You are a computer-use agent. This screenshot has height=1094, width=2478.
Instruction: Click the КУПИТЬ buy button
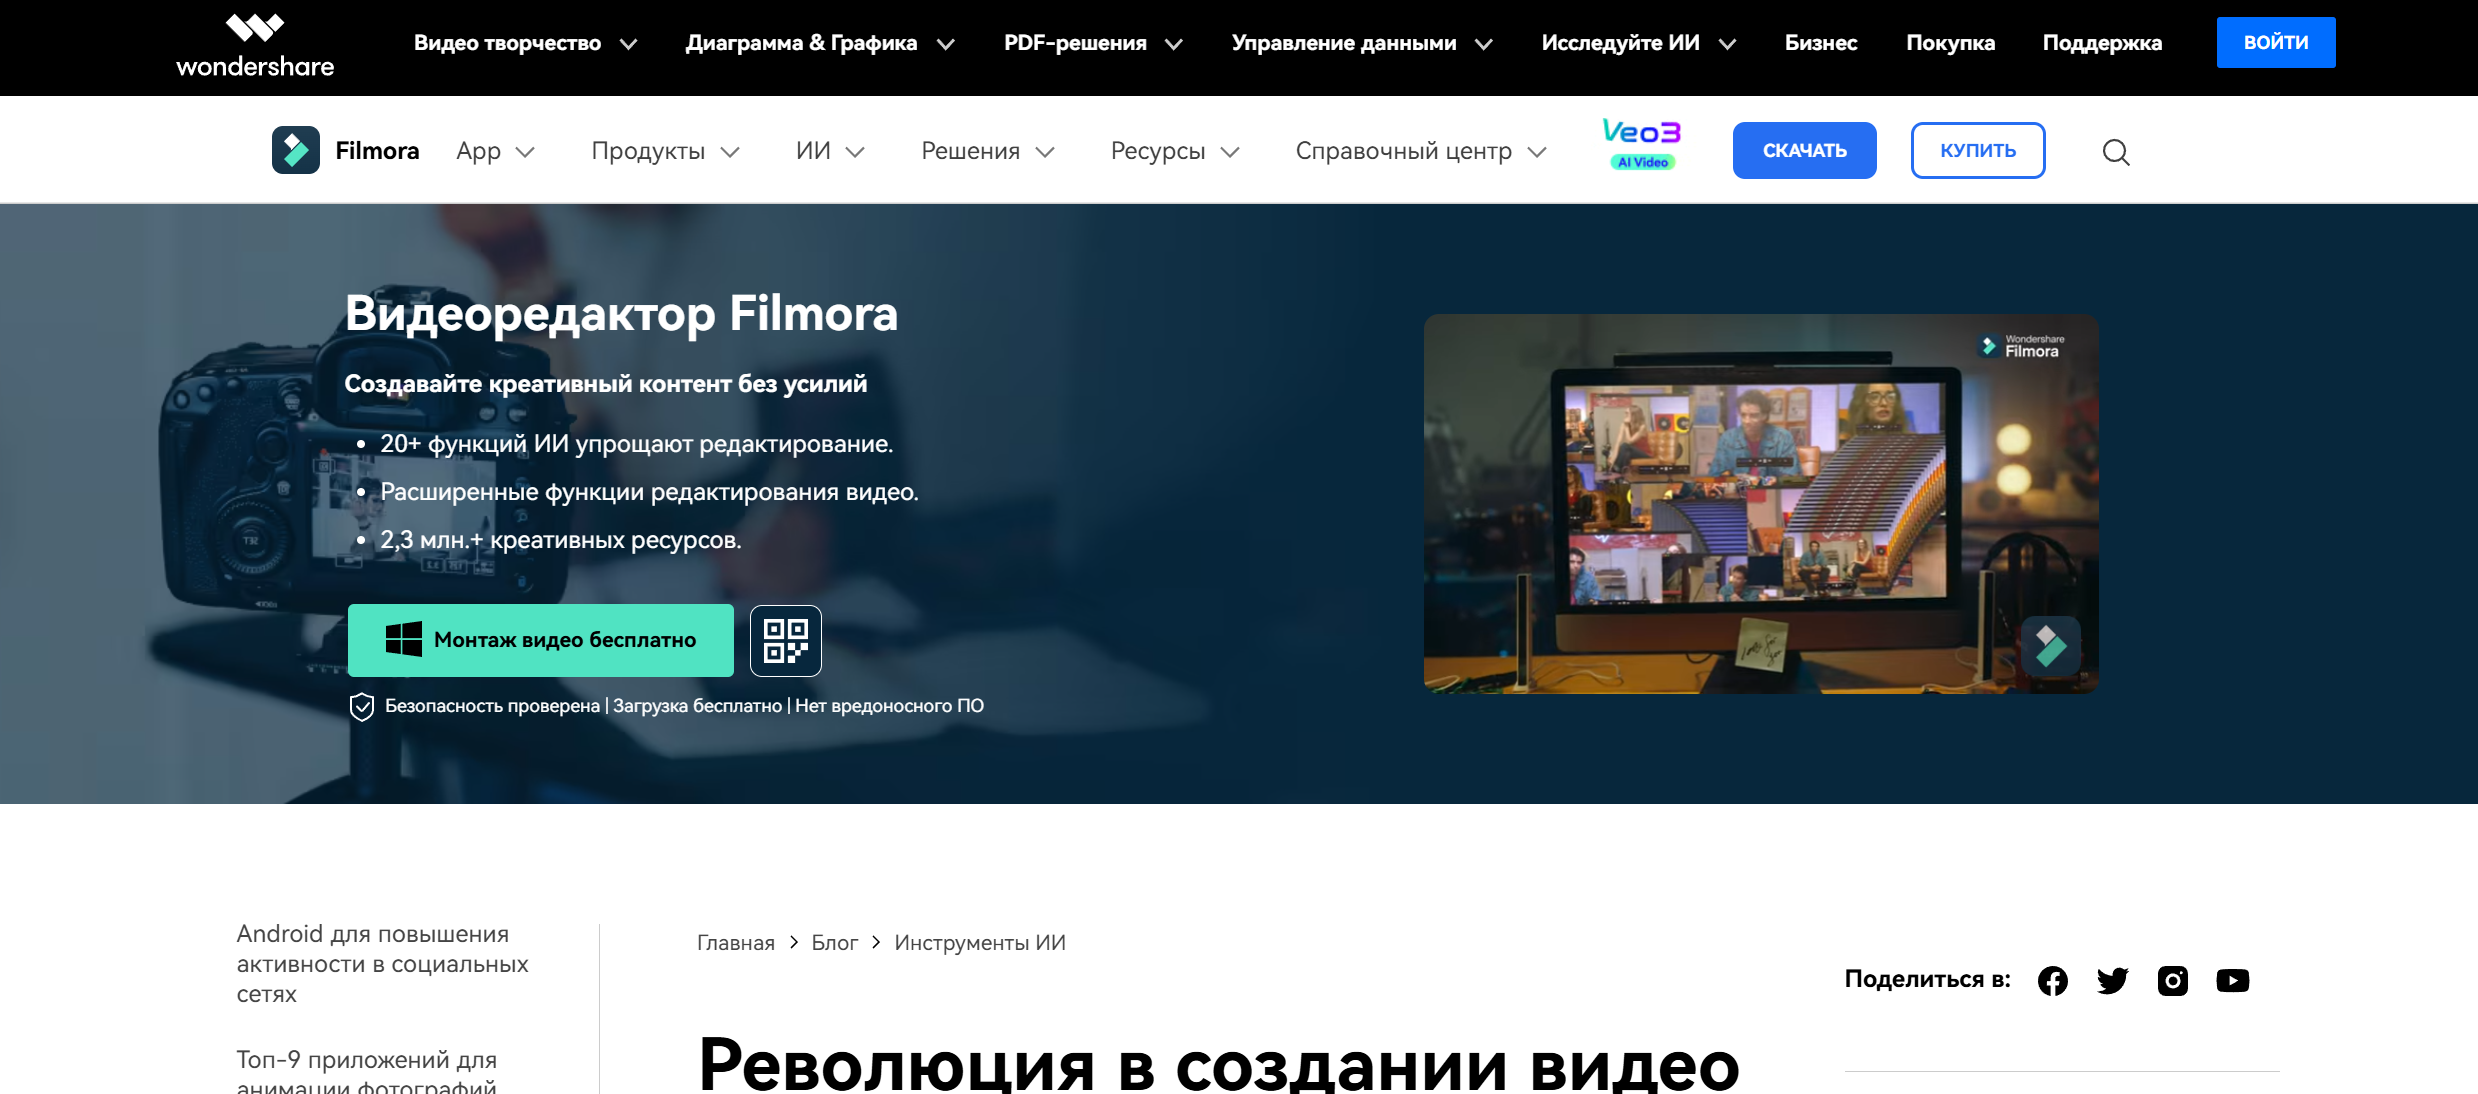1978,151
